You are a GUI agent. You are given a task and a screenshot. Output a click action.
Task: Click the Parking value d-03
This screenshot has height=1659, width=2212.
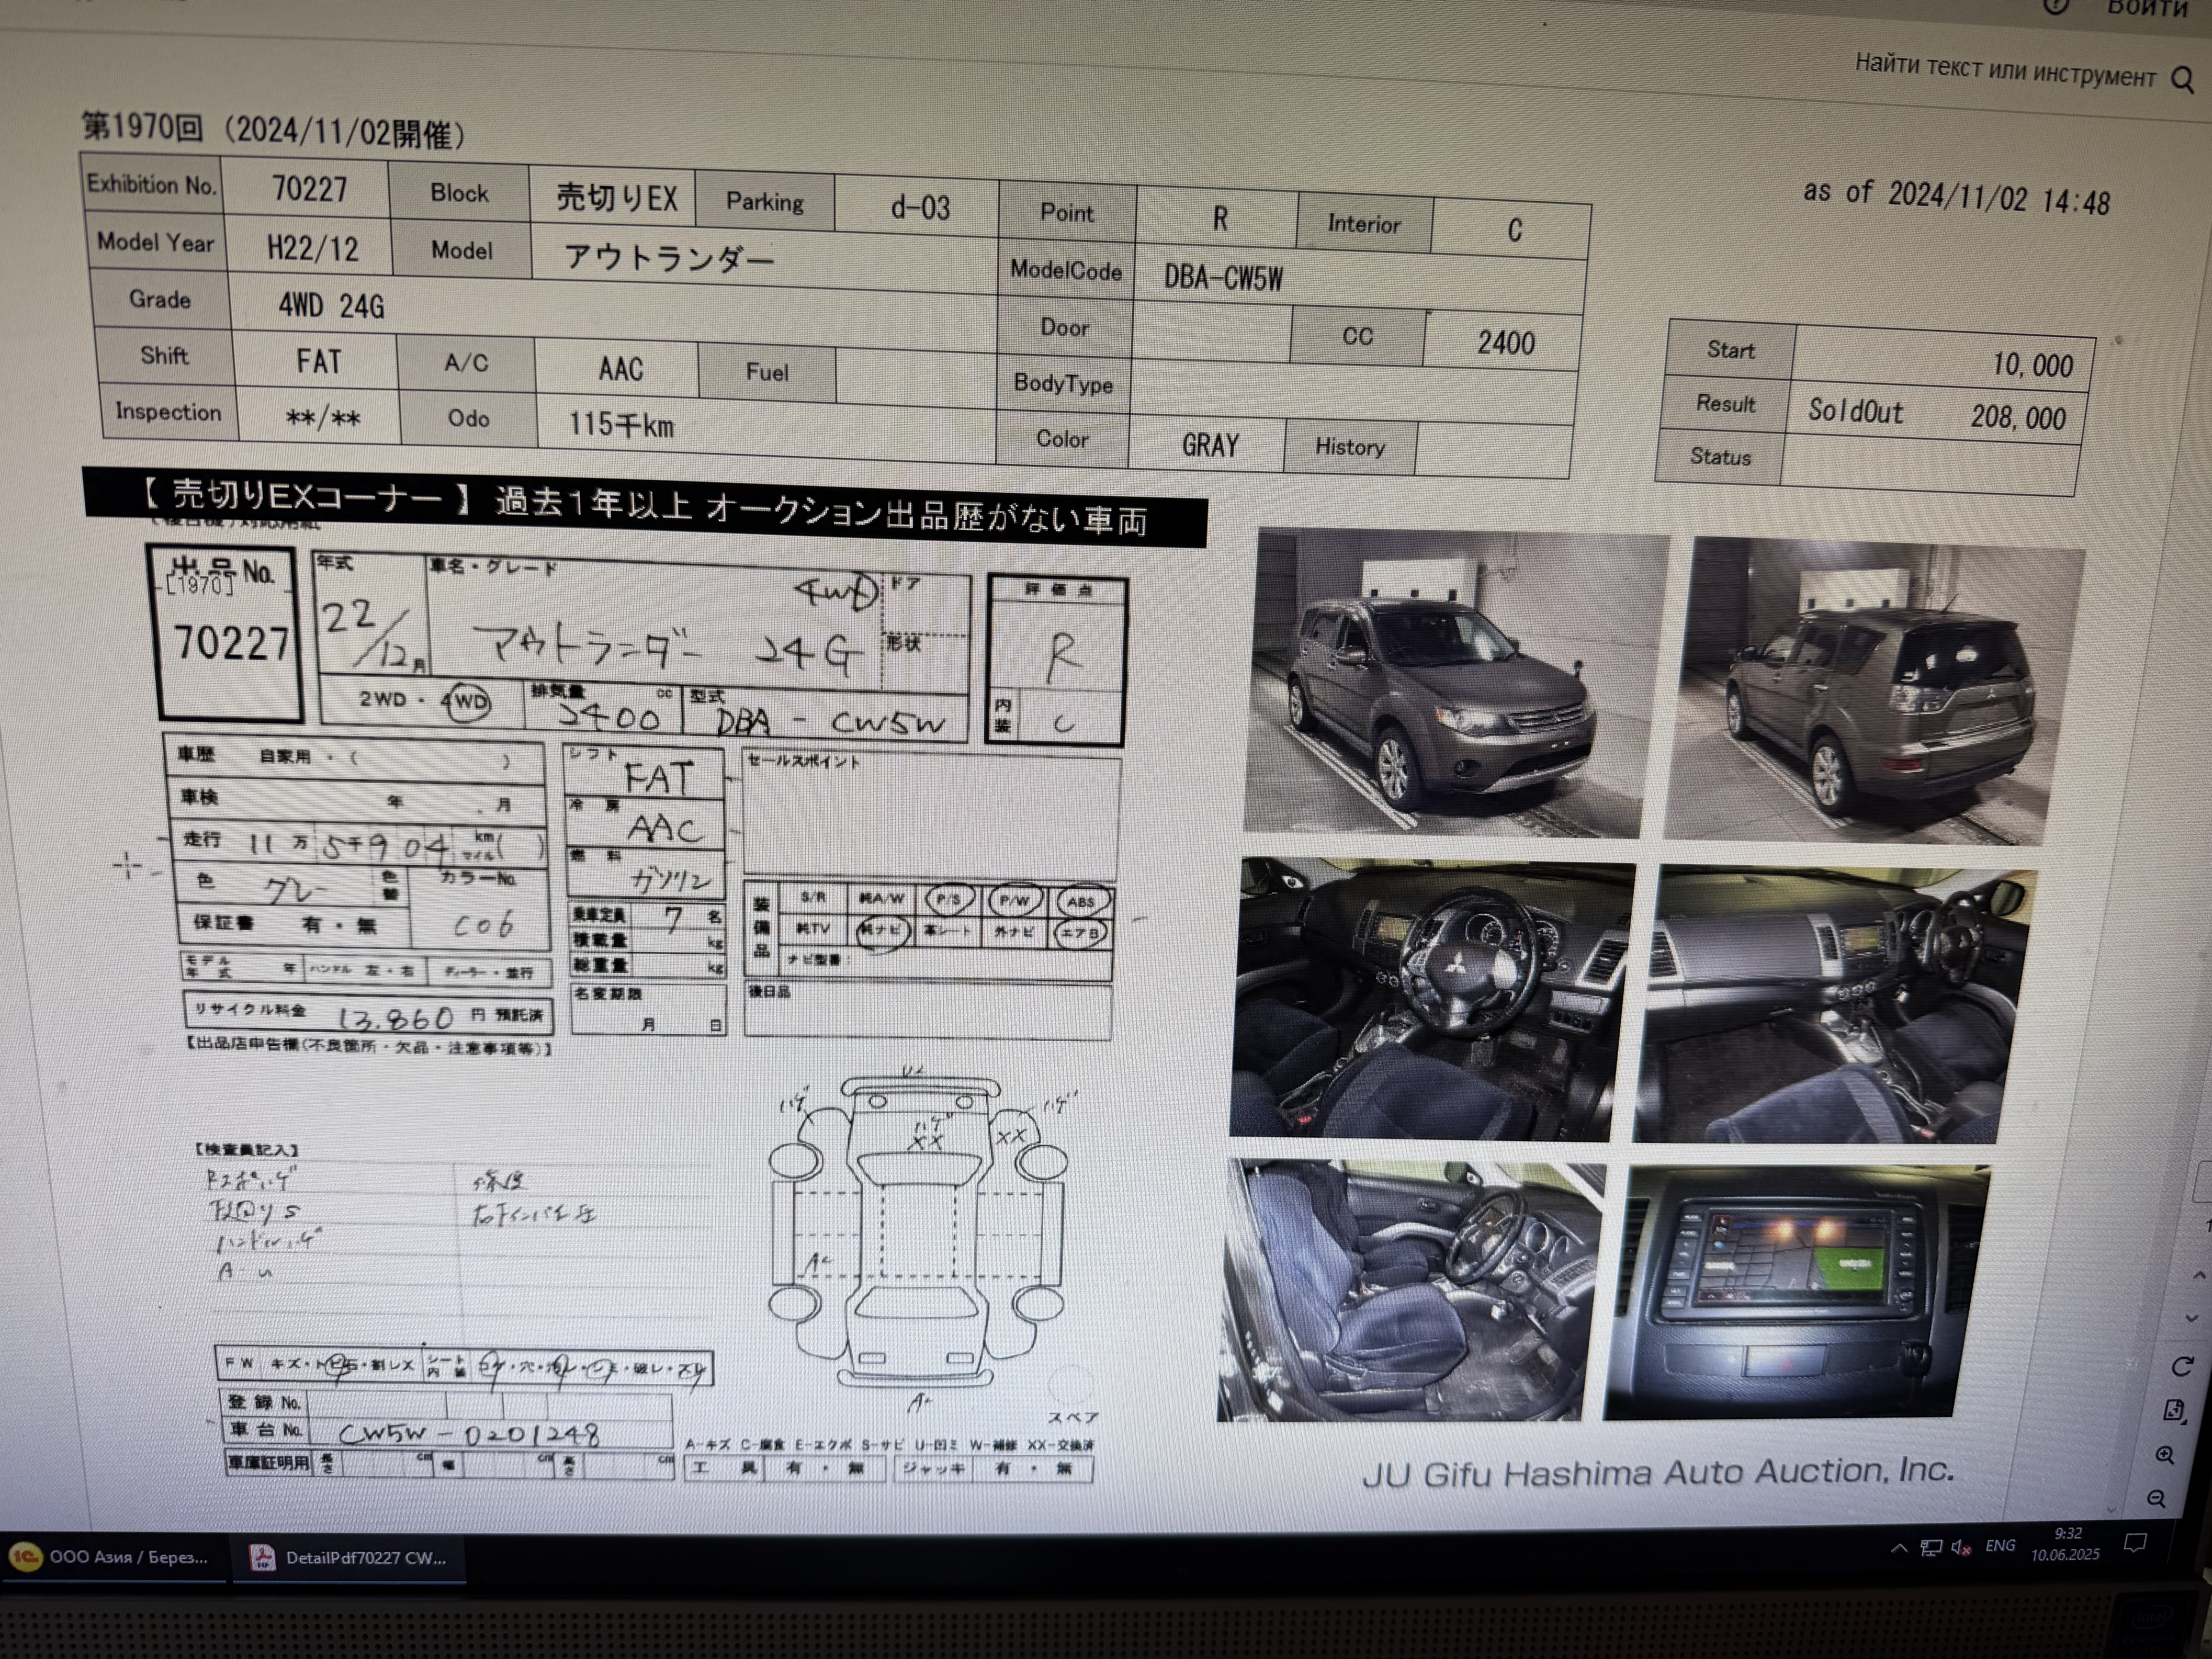click(x=920, y=207)
